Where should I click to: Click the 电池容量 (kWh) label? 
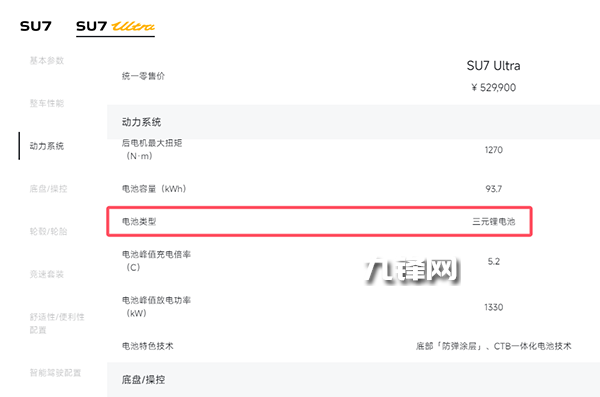click(x=154, y=189)
